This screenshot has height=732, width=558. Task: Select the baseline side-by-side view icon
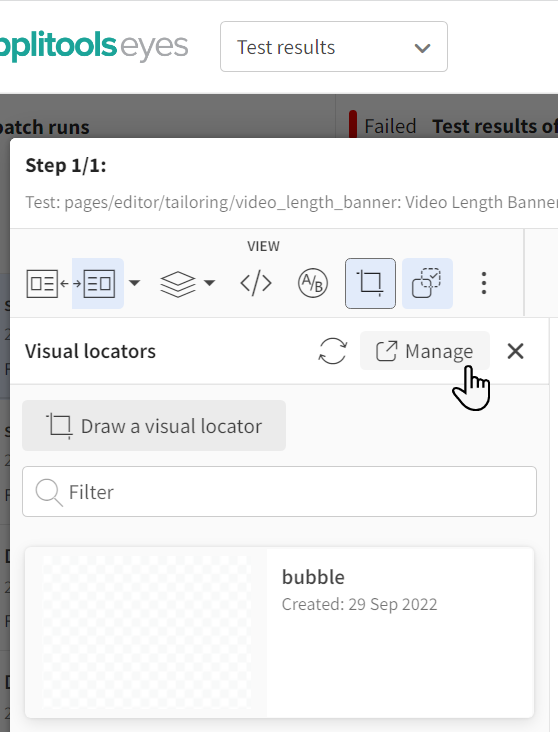click(42, 283)
